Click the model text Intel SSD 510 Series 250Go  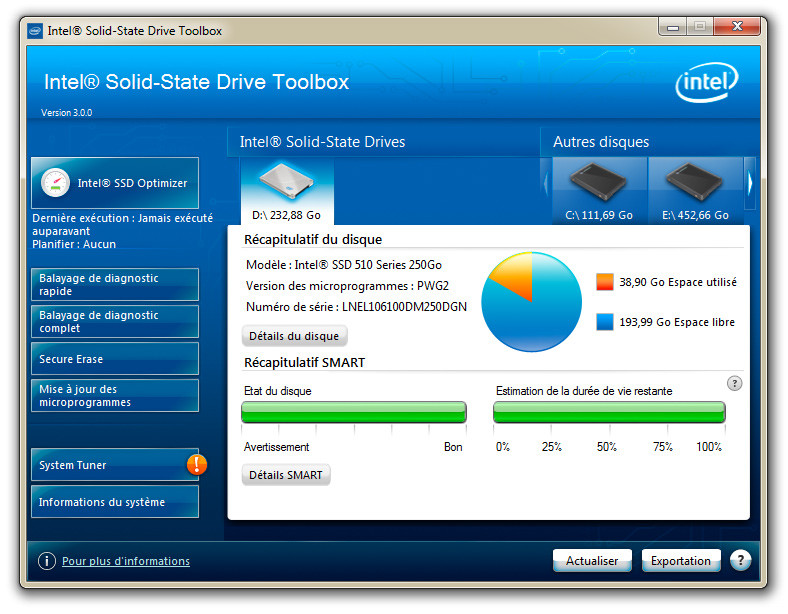[x=368, y=265]
